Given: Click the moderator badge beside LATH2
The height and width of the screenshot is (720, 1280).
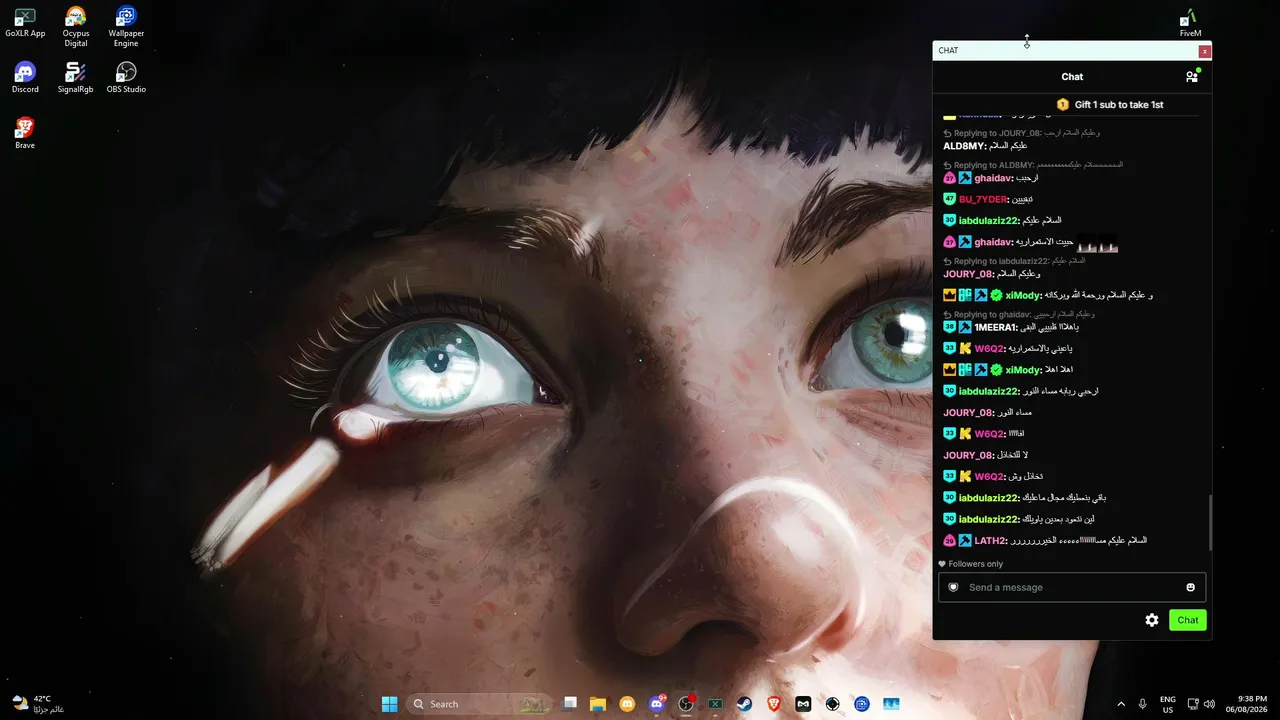Looking at the screenshot, I should [965, 541].
